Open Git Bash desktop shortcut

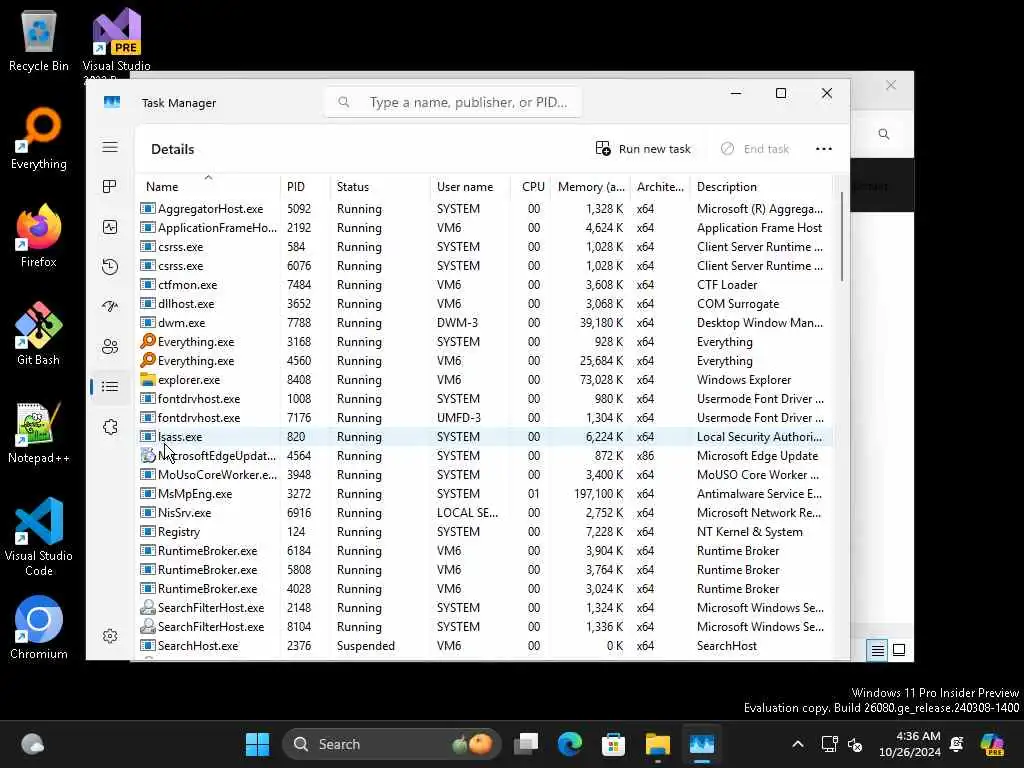pos(39,334)
